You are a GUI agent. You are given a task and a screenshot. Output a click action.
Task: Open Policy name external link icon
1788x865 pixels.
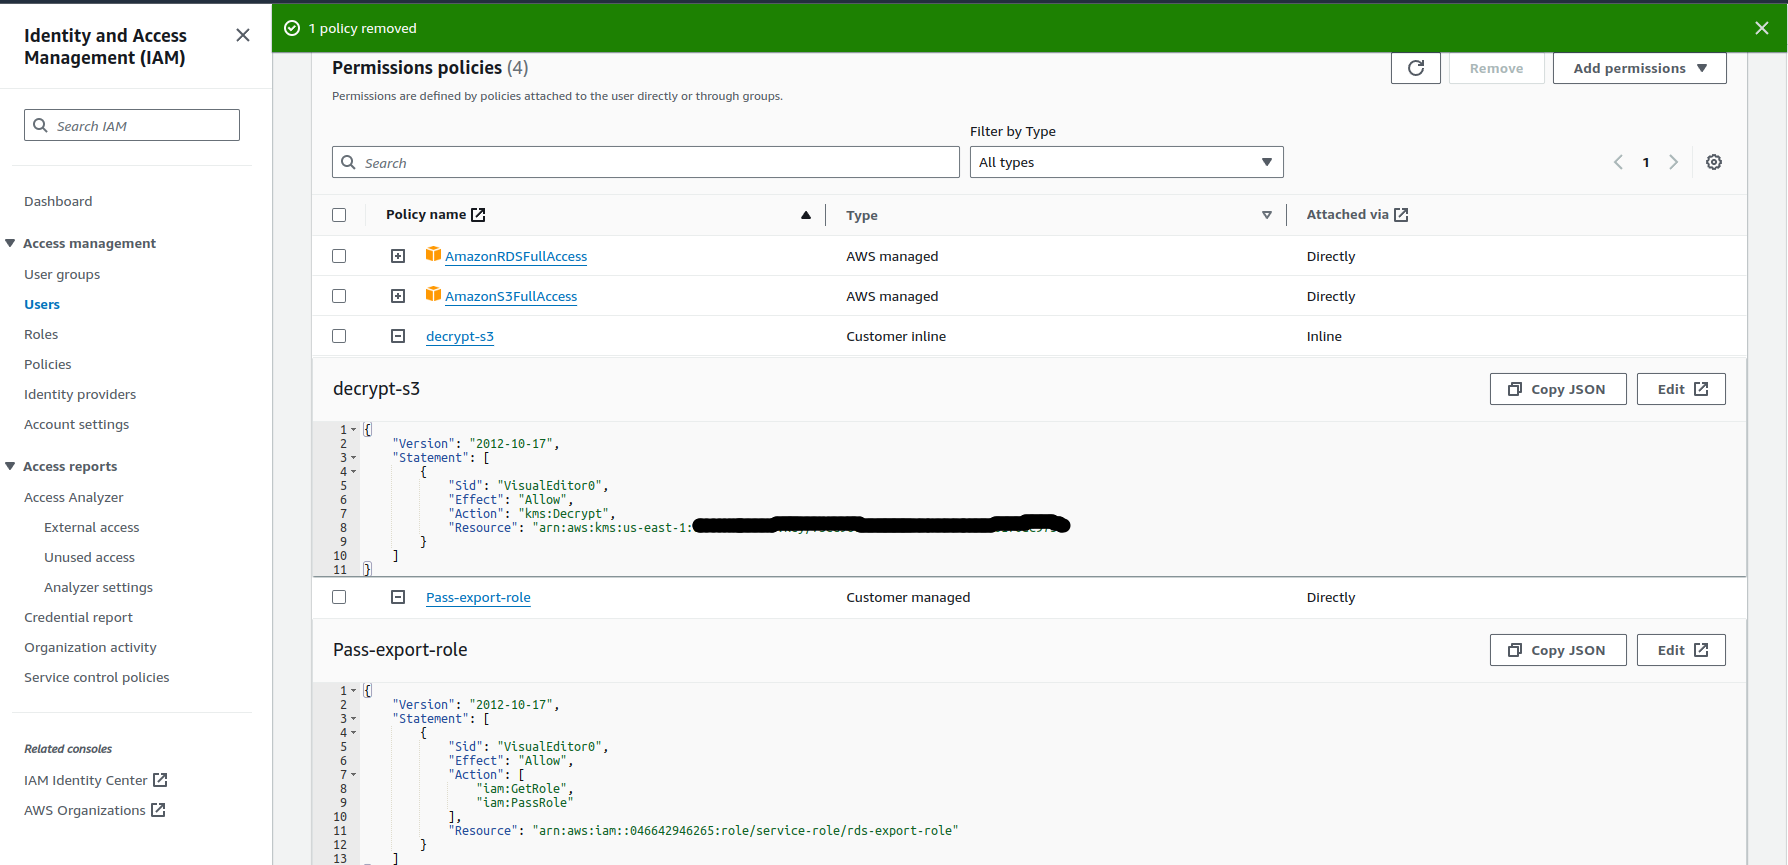[x=478, y=215]
